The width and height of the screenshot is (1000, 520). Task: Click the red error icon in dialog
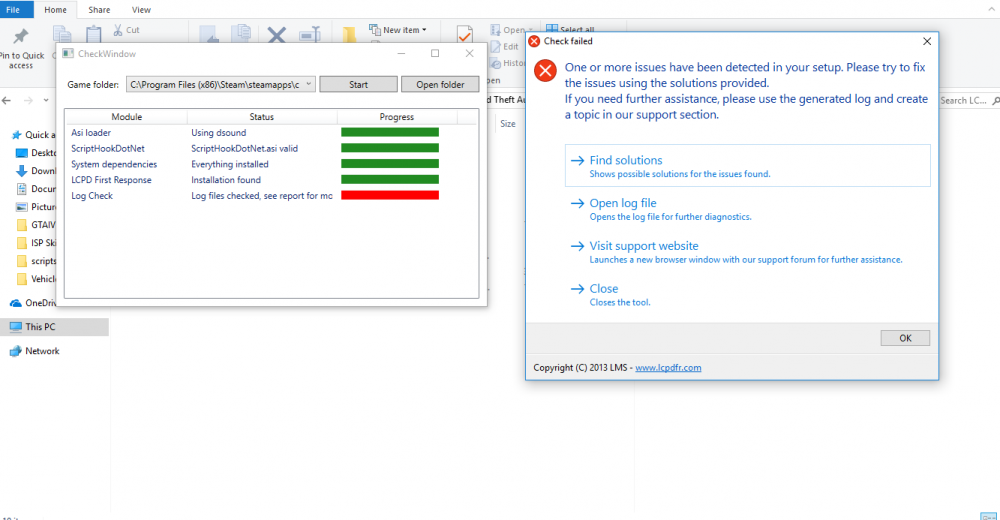pos(545,70)
